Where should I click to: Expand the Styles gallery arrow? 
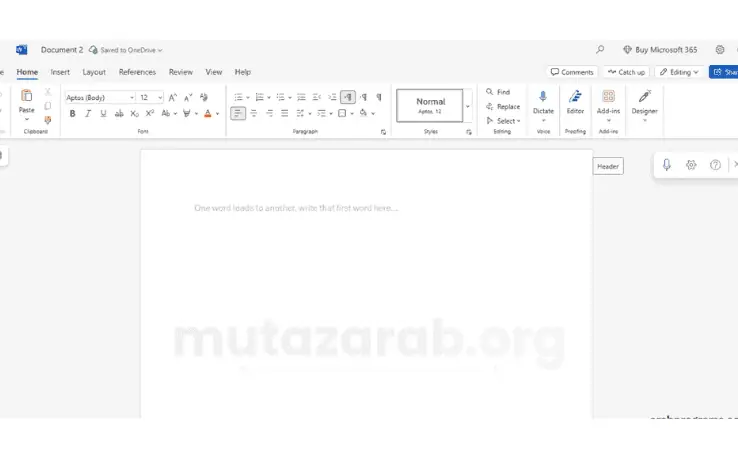[x=468, y=106]
